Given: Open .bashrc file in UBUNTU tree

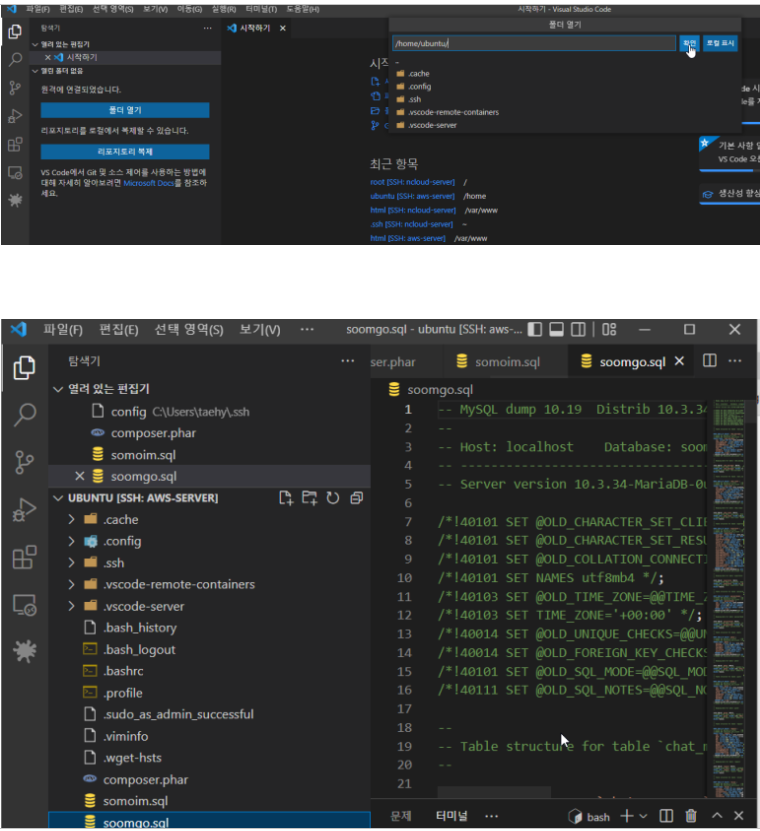Looking at the screenshot, I should tap(209, 671).
